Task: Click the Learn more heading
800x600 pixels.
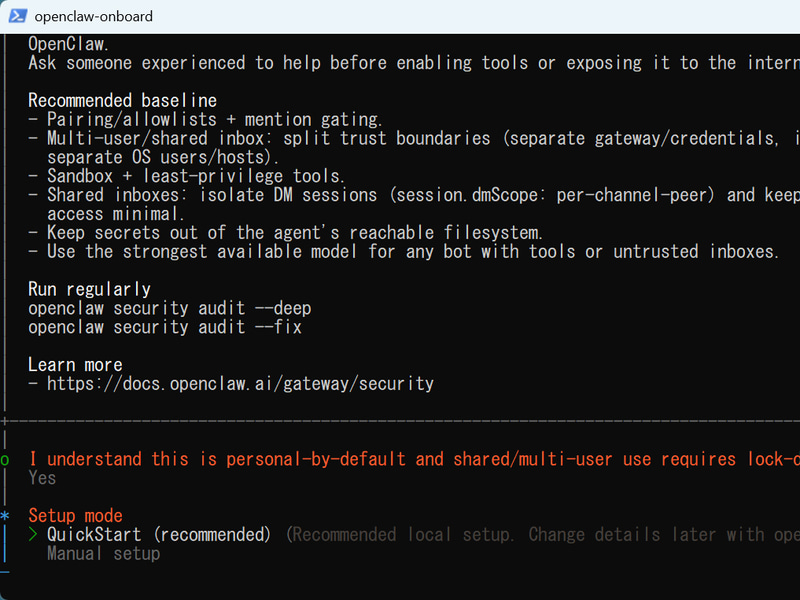Action: (76, 365)
